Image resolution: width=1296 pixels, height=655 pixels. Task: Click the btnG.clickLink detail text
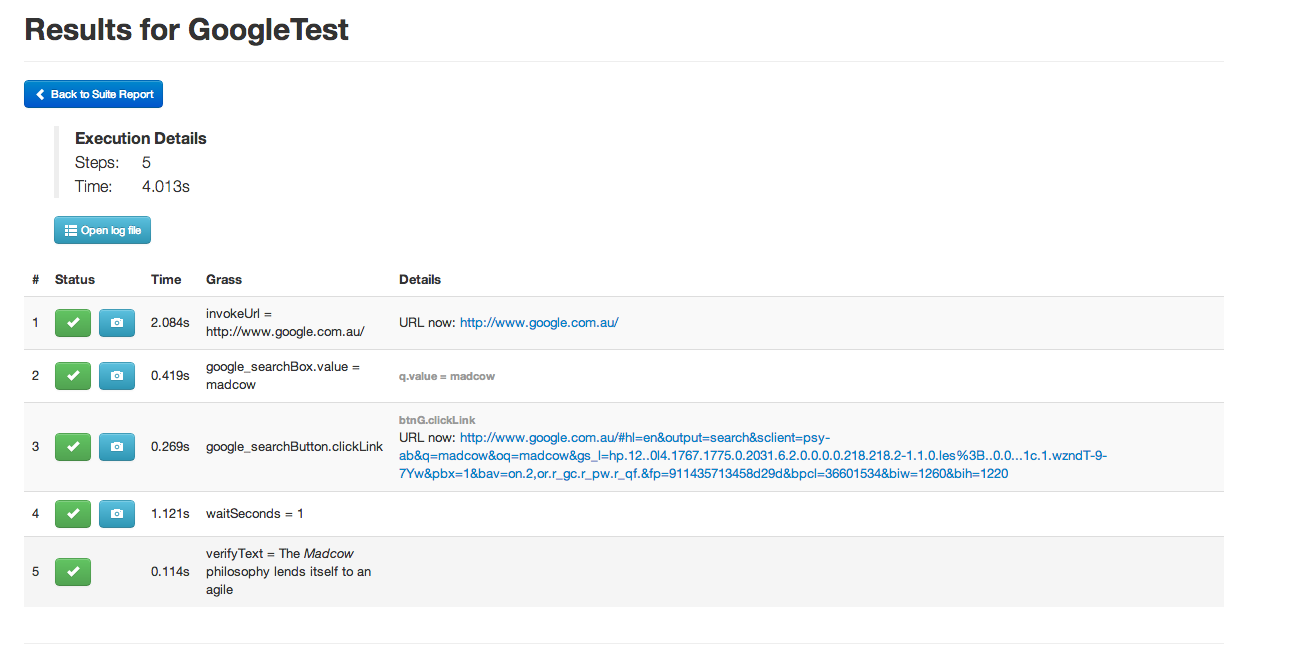(437, 419)
